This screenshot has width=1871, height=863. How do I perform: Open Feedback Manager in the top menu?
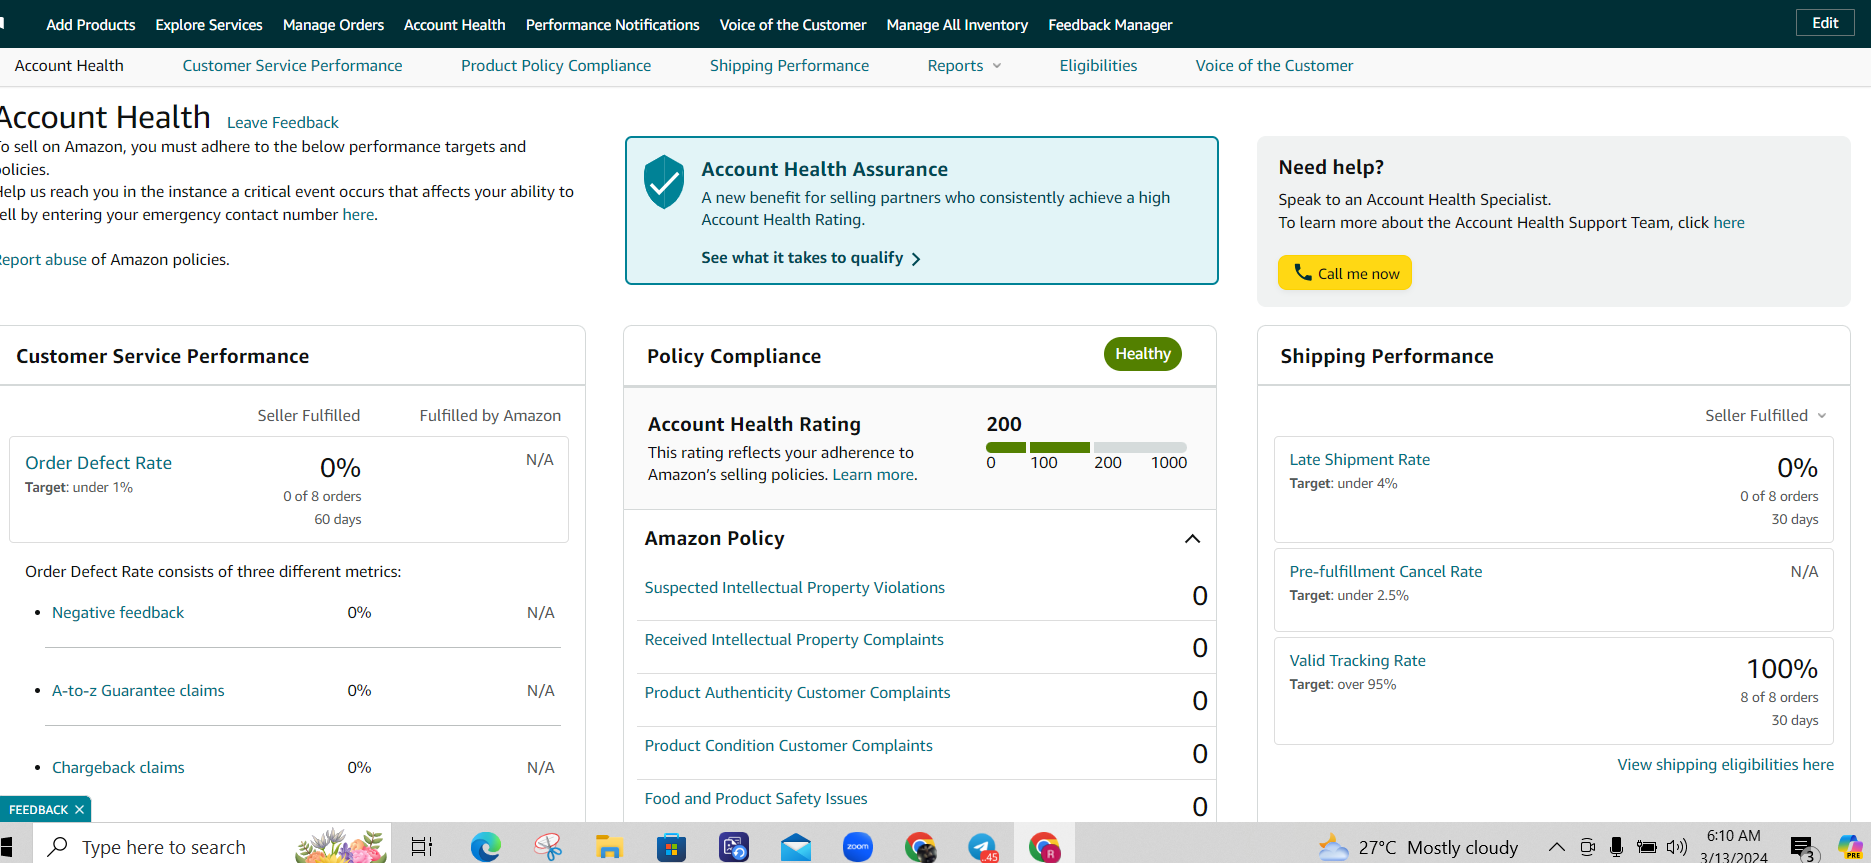tap(1110, 25)
